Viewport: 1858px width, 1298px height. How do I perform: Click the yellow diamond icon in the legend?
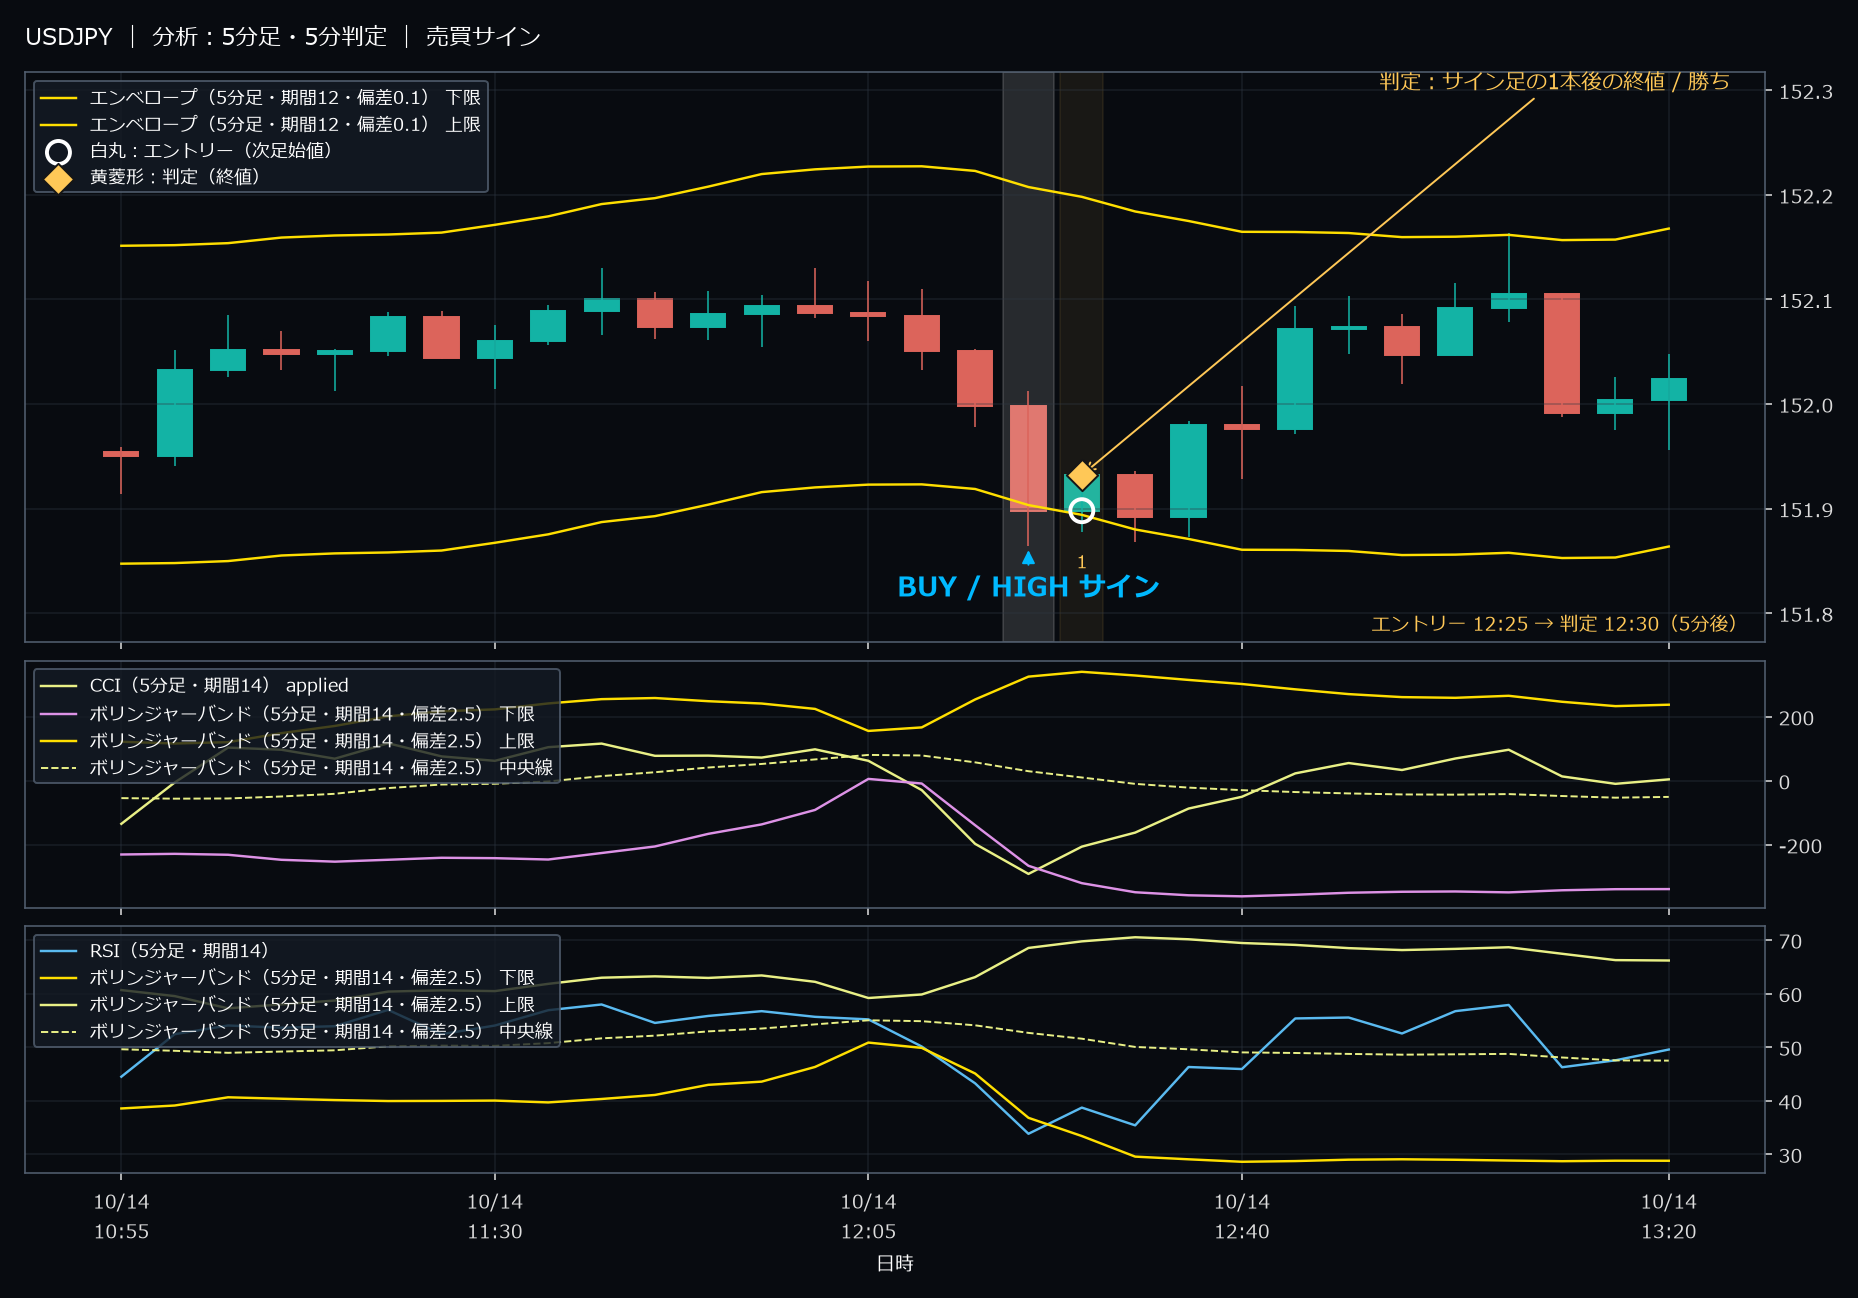(59, 178)
